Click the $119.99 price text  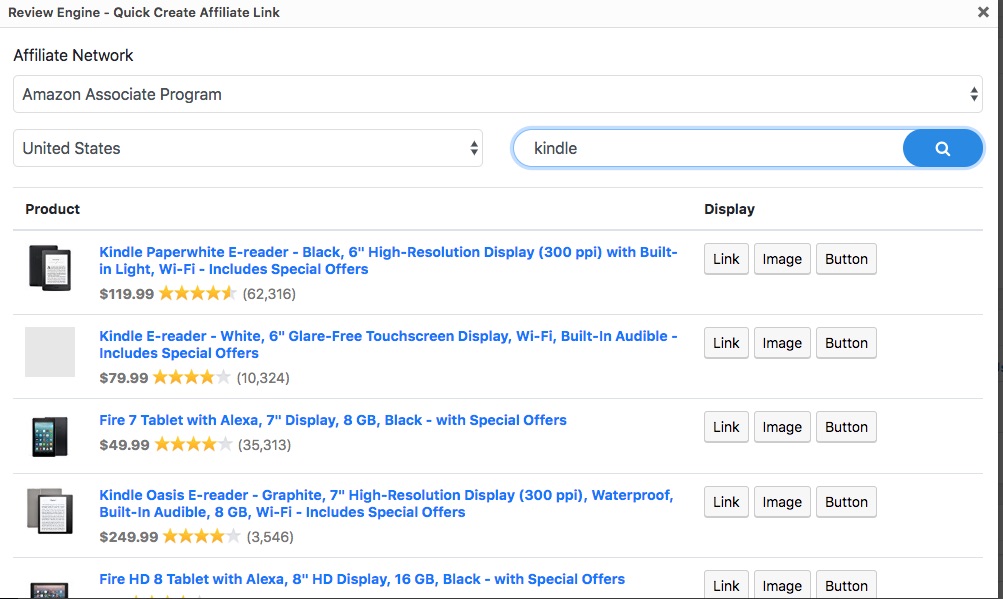[x=127, y=294]
